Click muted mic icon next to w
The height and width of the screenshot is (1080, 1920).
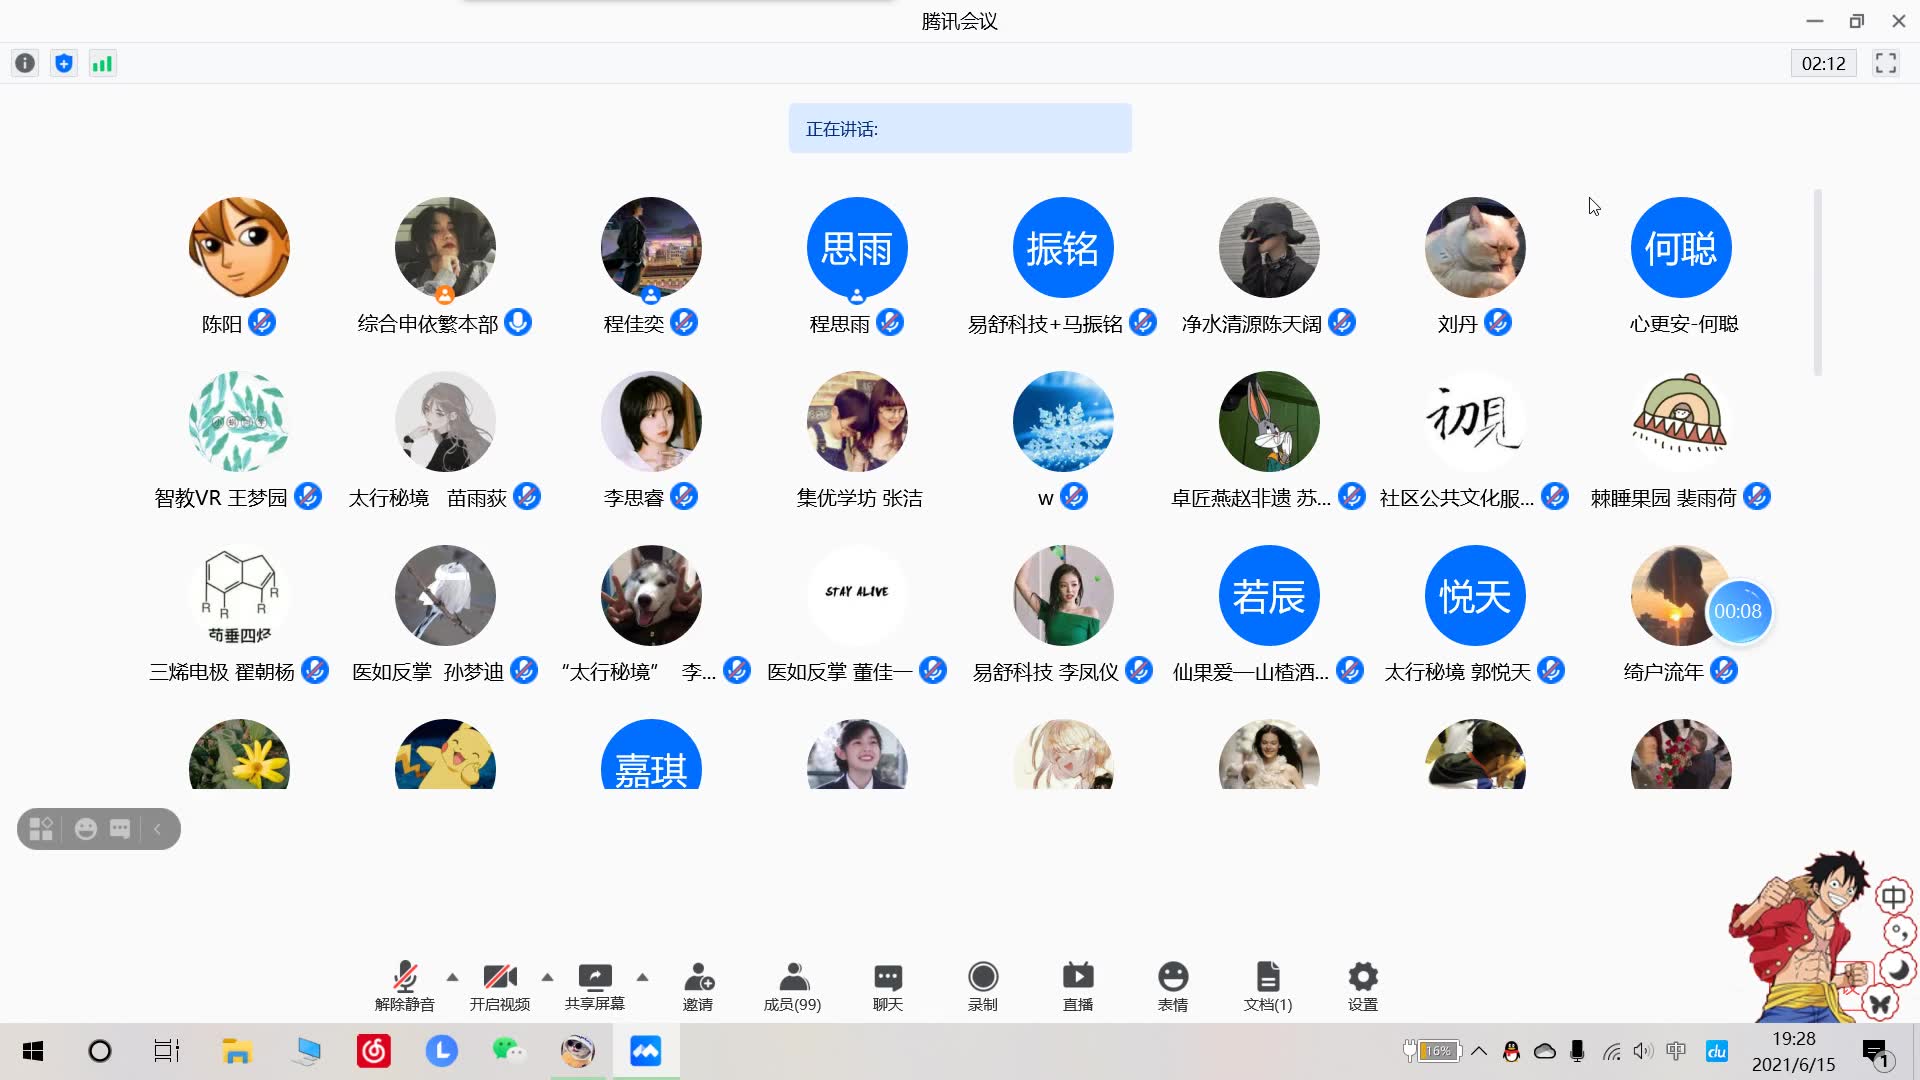pos(1074,496)
